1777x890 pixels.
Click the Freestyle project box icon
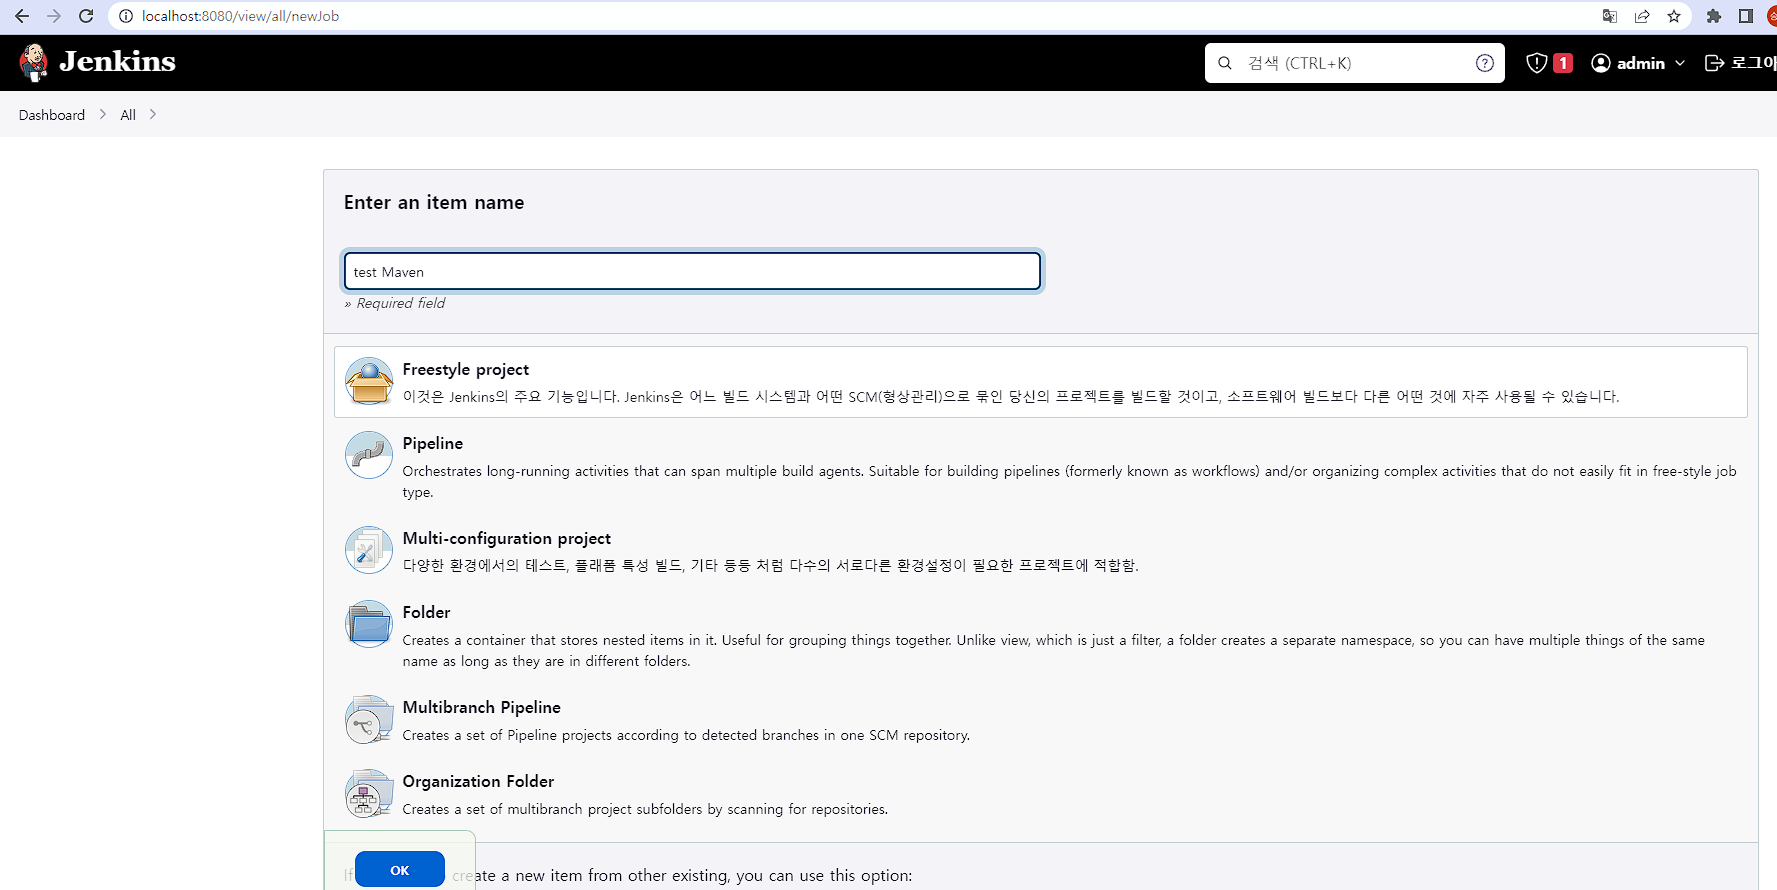(369, 381)
